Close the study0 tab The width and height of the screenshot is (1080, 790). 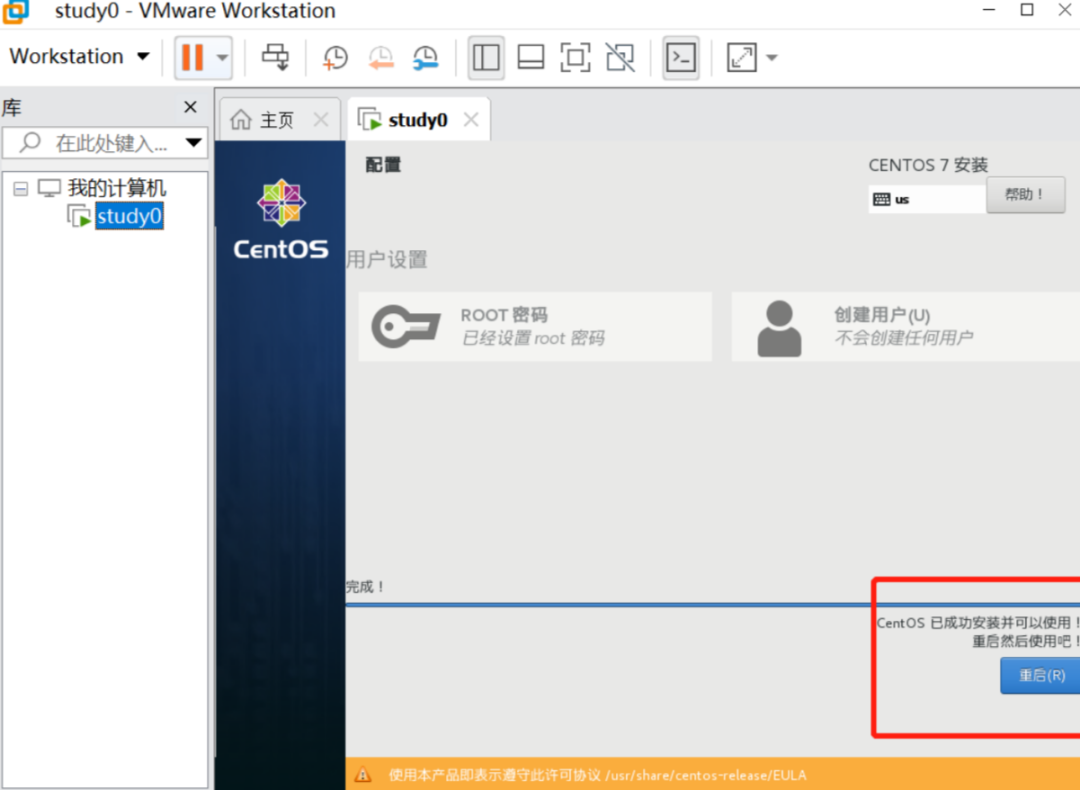[471, 120]
